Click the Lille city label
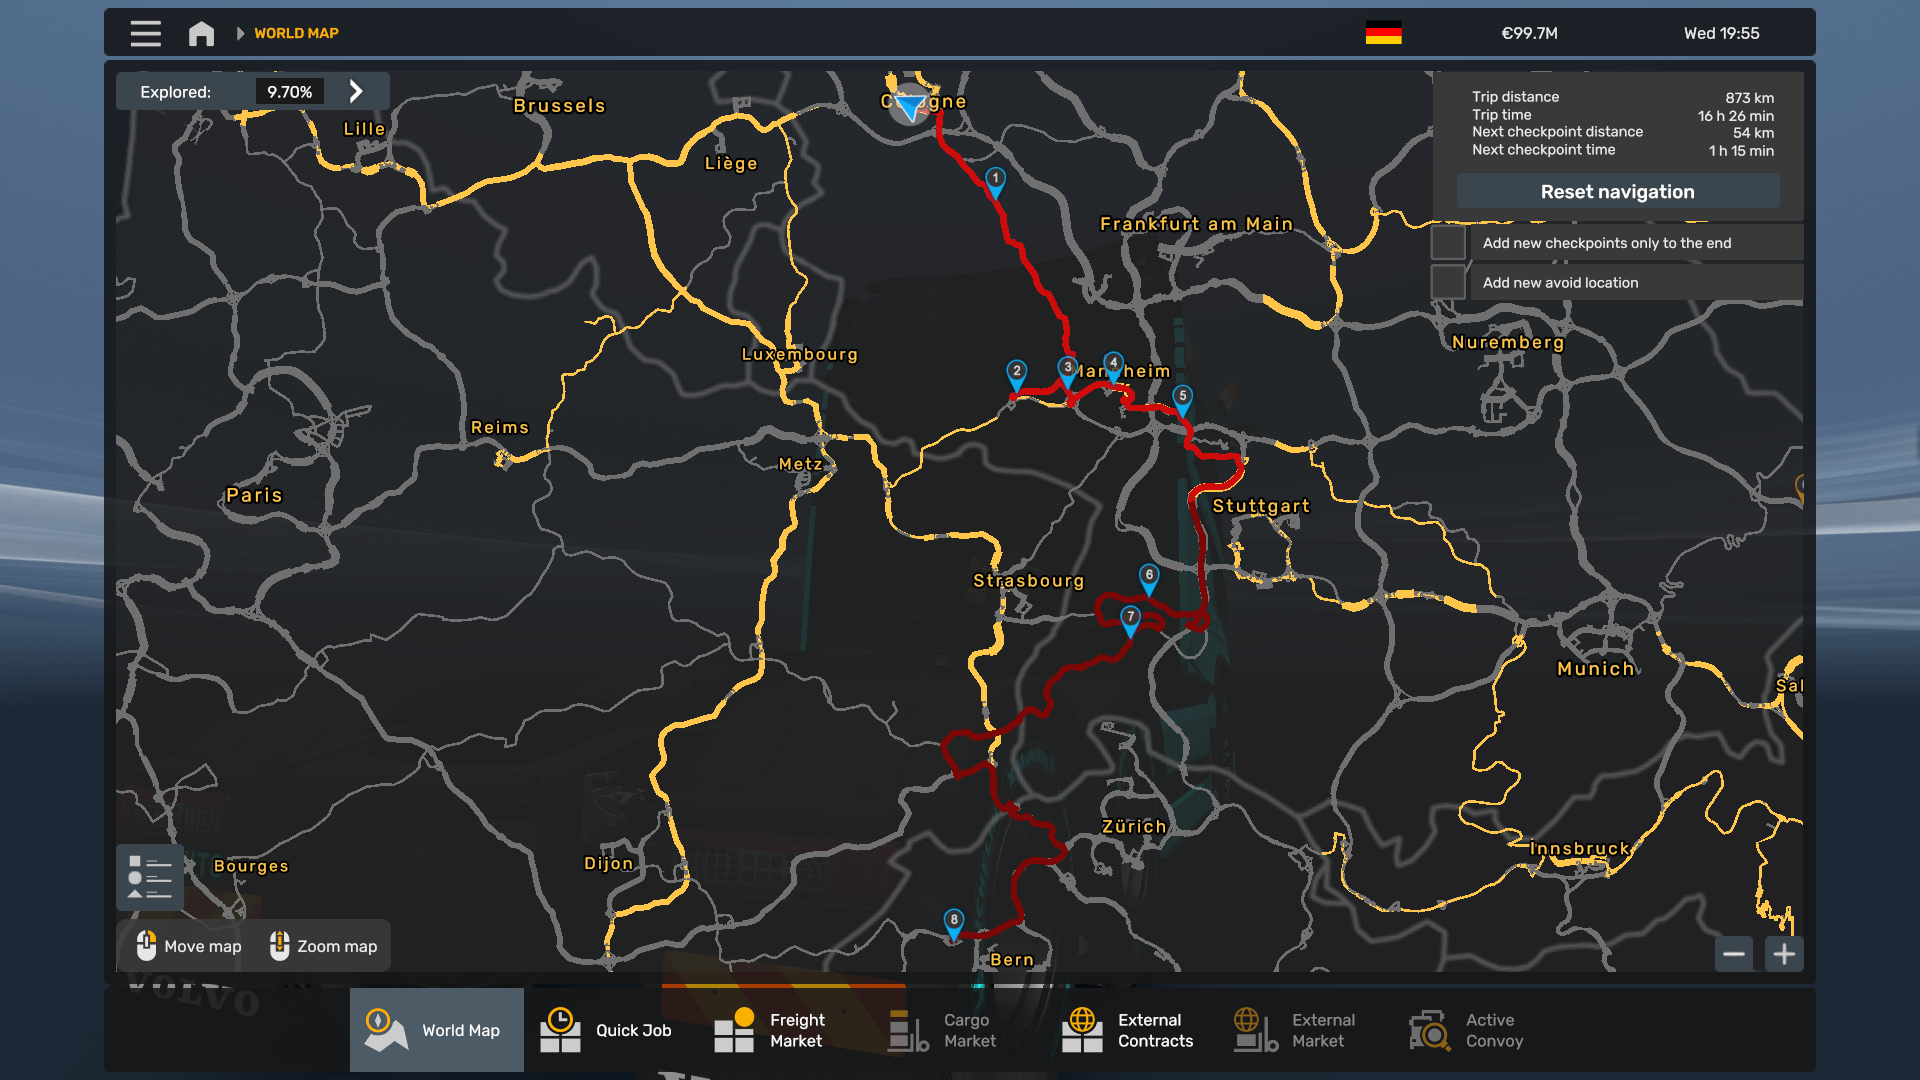The height and width of the screenshot is (1080, 1920). tap(364, 129)
